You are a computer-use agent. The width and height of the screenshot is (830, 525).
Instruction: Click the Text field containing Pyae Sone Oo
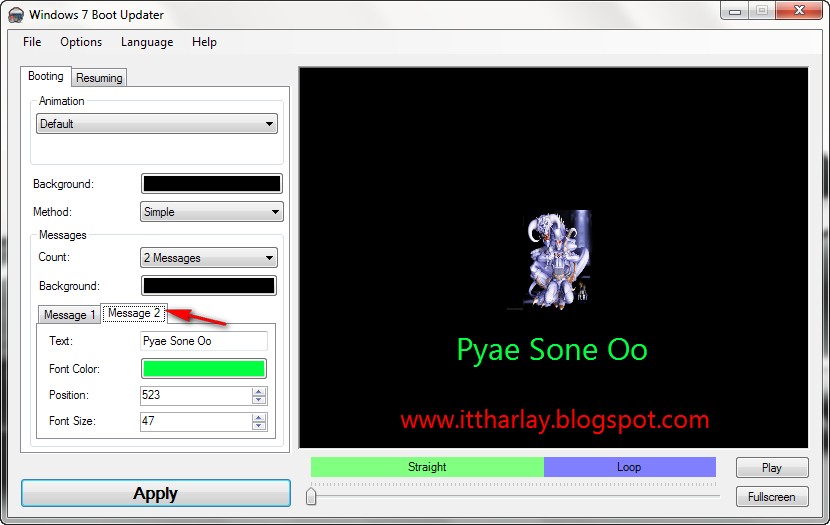pos(204,341)
